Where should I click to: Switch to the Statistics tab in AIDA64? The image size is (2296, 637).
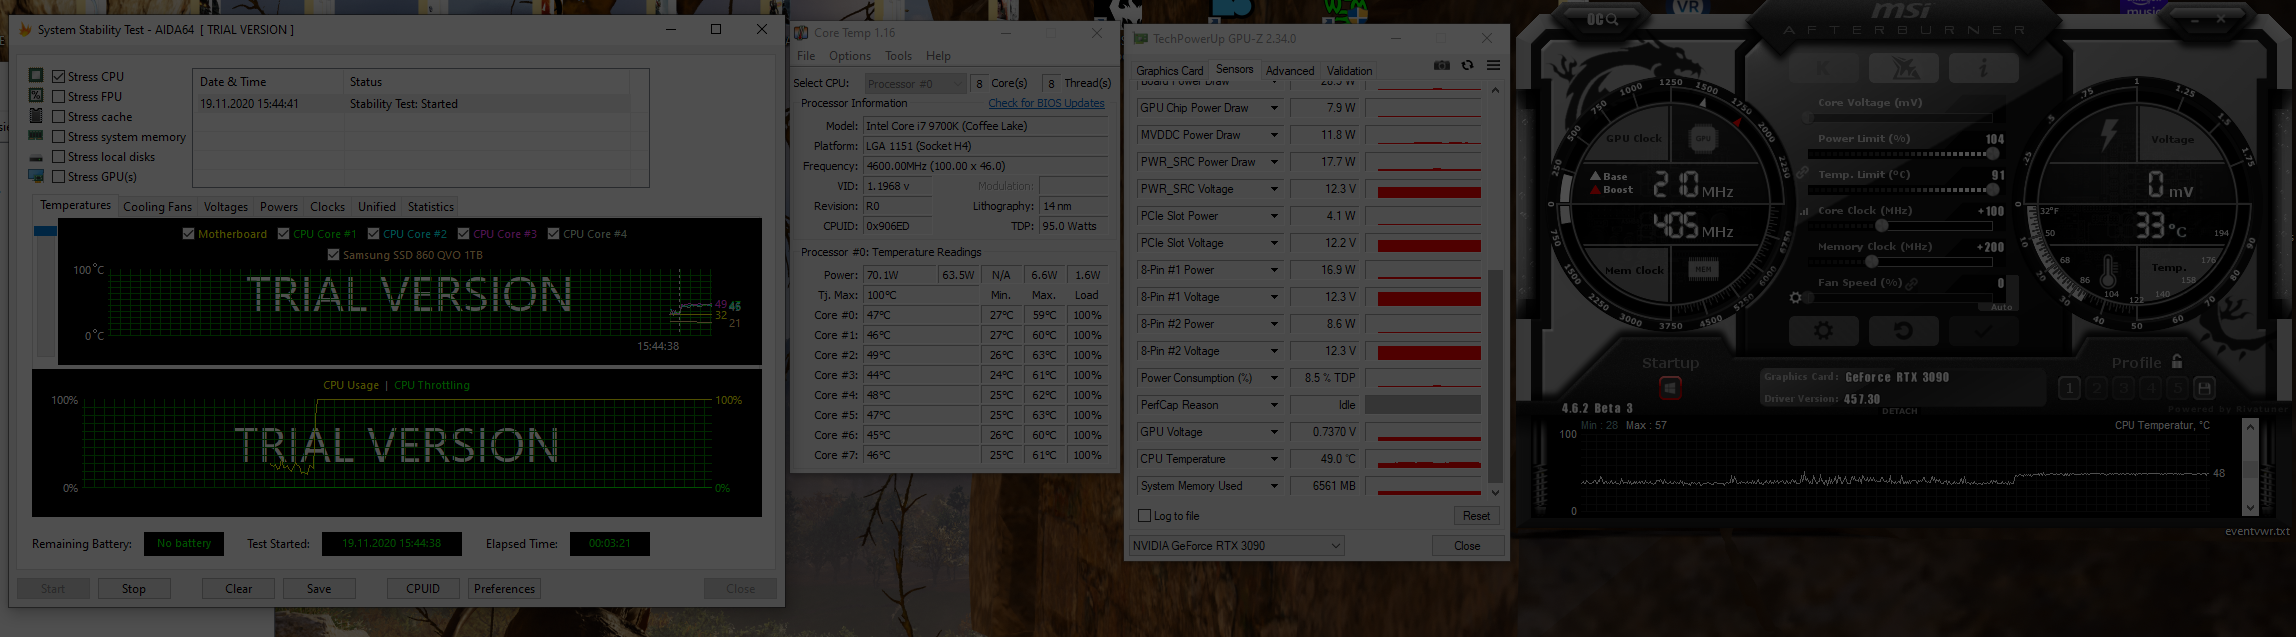click(431, 207)
